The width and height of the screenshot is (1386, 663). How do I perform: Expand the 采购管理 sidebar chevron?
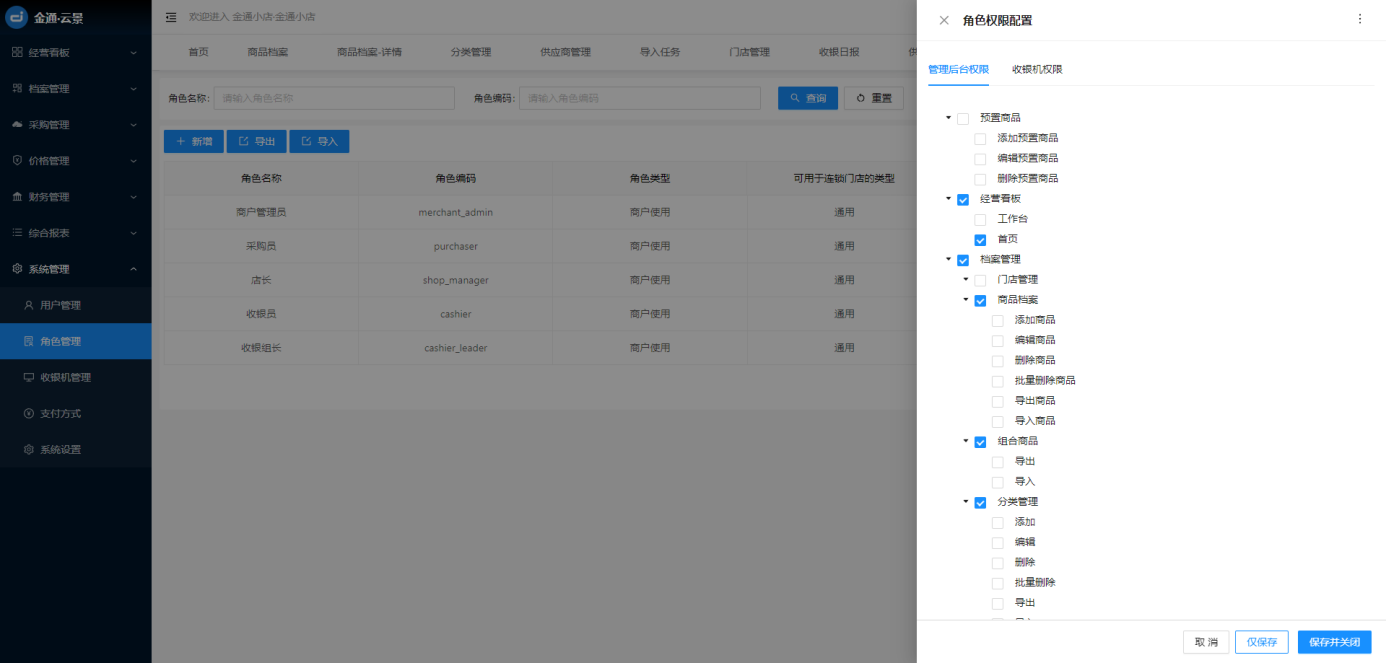pyautogui.click(x=134, y=124)
